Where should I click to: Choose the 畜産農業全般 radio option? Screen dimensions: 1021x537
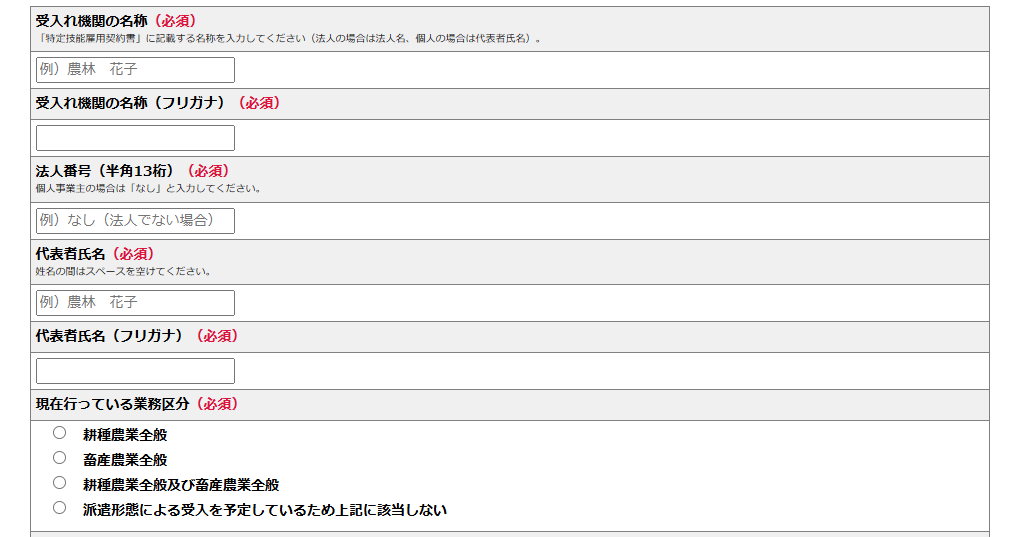point(59,458)
